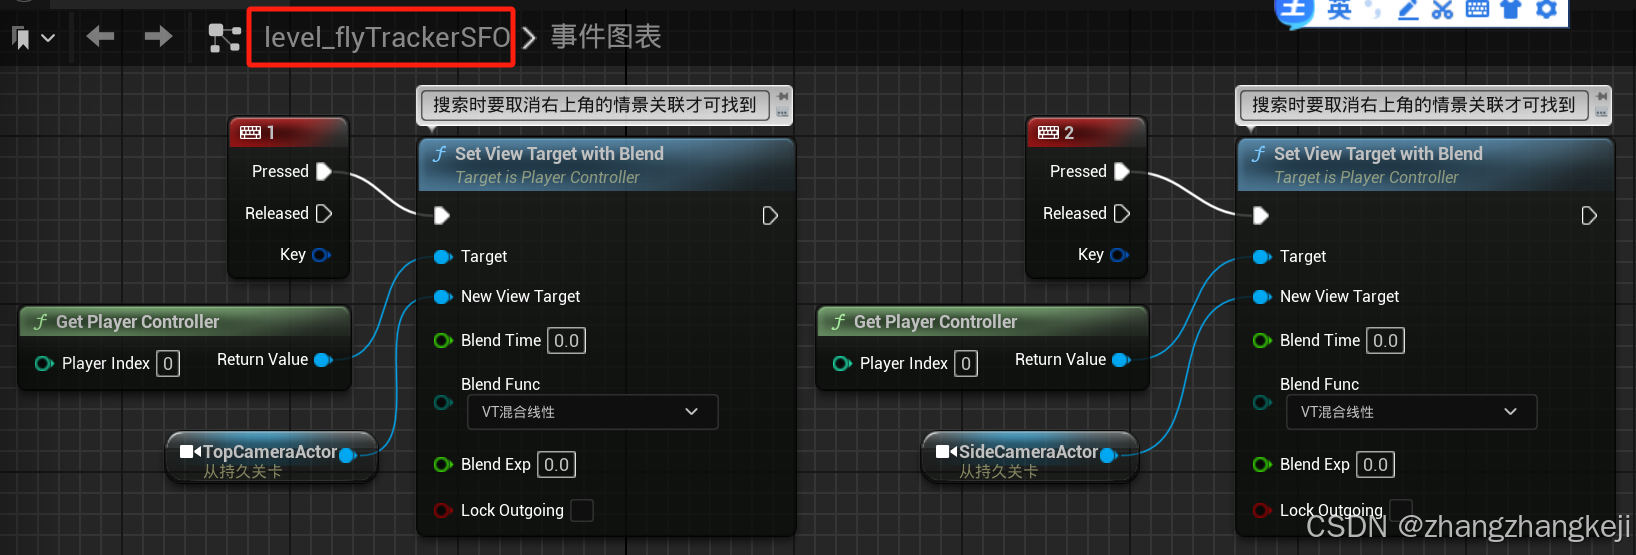The image size is (1636, 555).
Task: Open the level_flyTrackerSFO breadcrumb
Action: click(x=386, y=37)
